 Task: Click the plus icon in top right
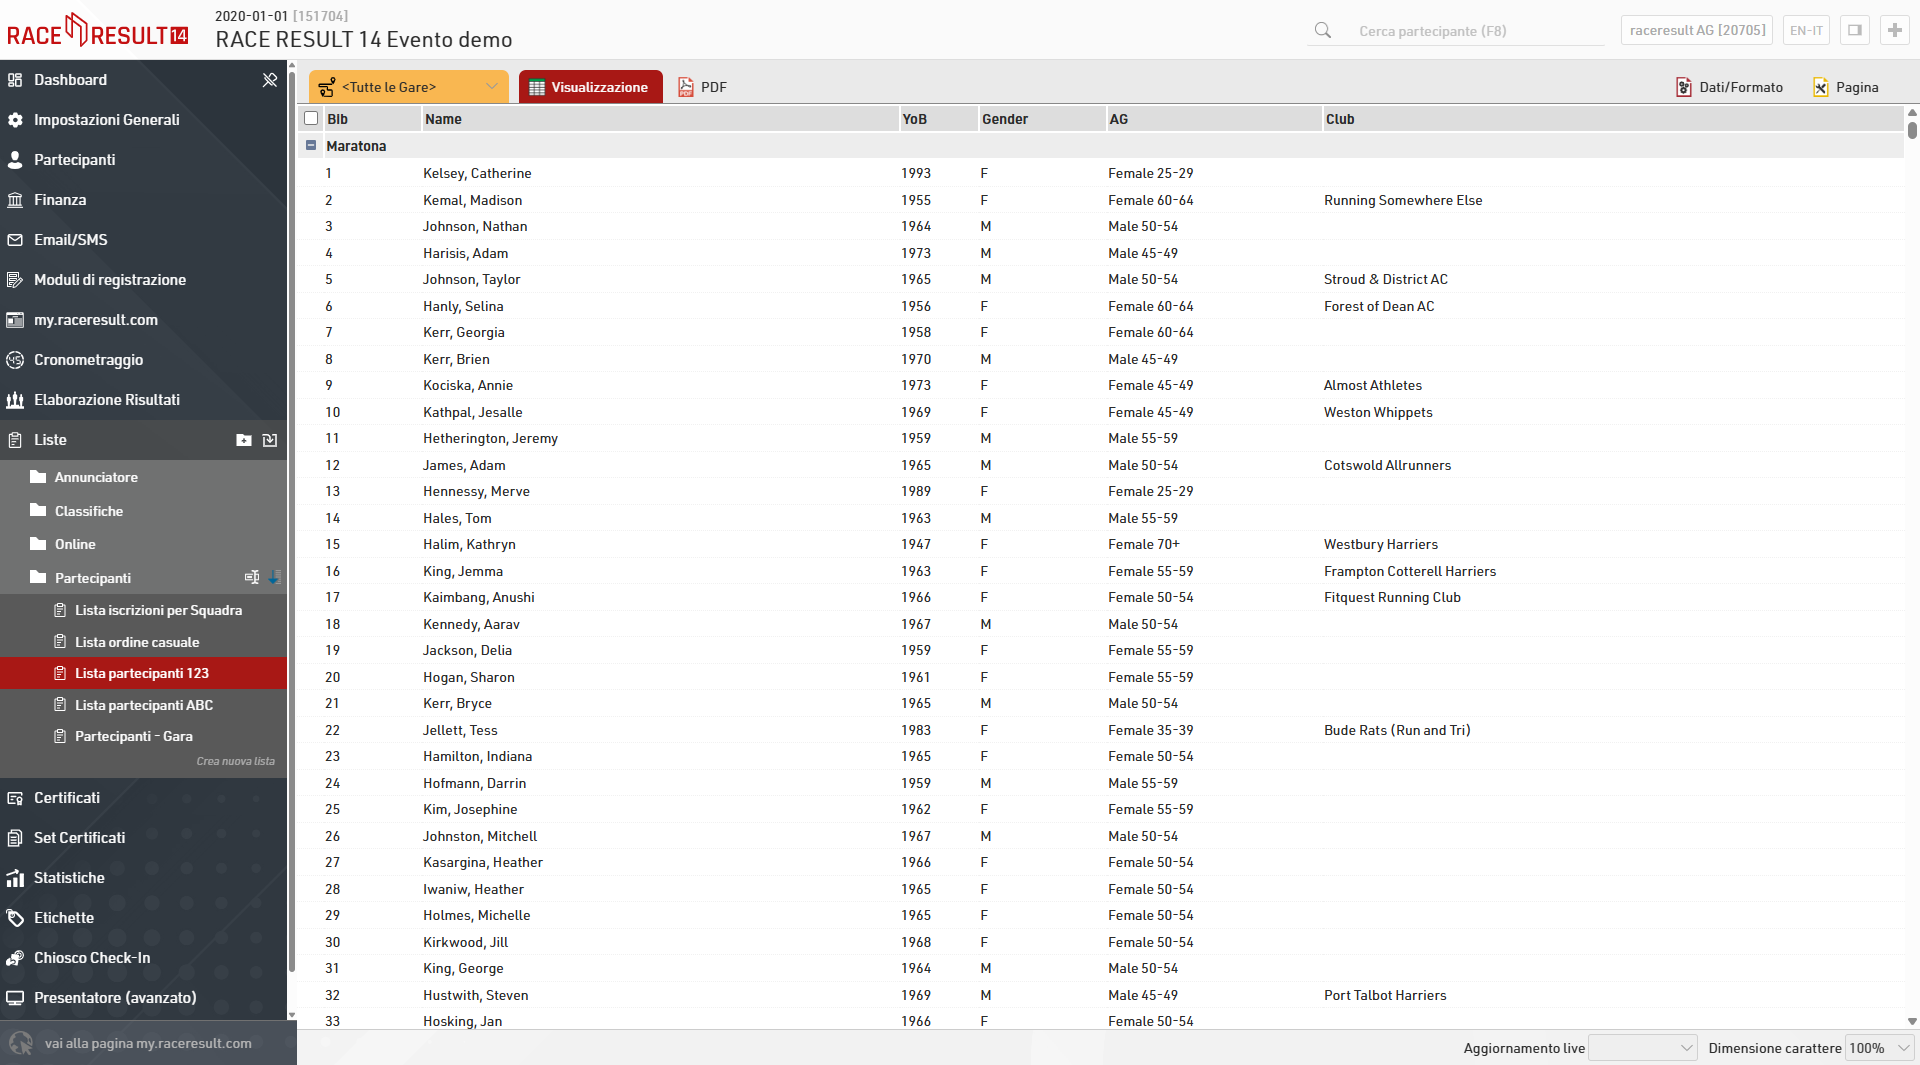point(1894,30)
